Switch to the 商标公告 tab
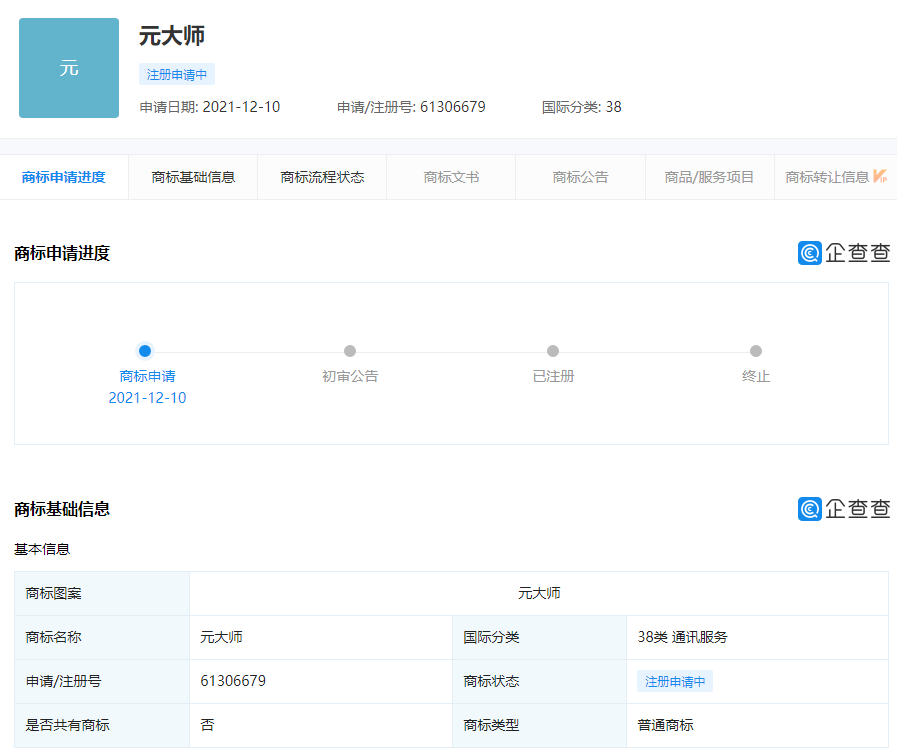Image resolution: width=897 pixels, height=748 pixels. [x=580, y=177]
